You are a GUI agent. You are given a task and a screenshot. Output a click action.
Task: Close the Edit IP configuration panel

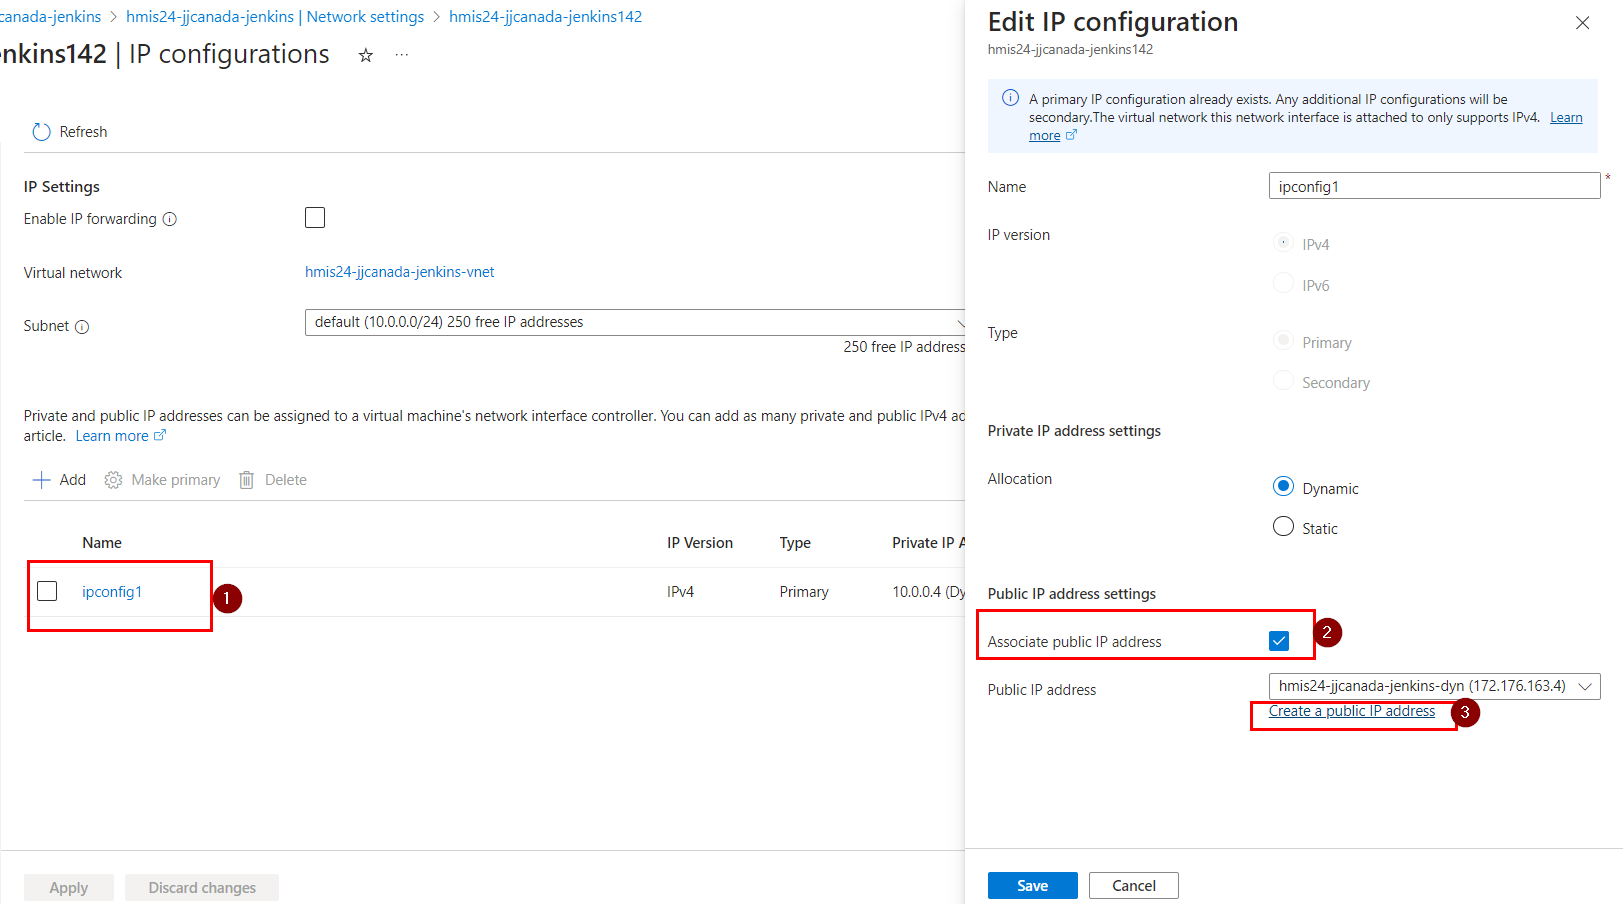point(1582,23)
